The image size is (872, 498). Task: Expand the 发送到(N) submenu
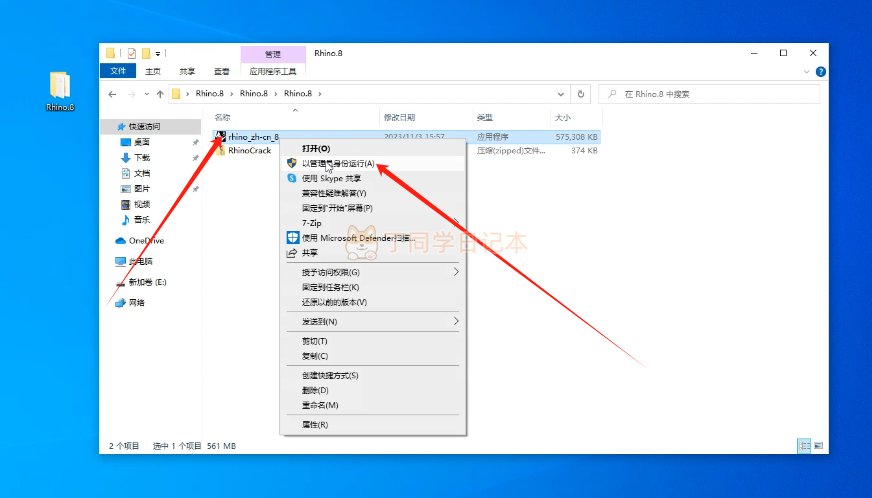click(373, 322)
